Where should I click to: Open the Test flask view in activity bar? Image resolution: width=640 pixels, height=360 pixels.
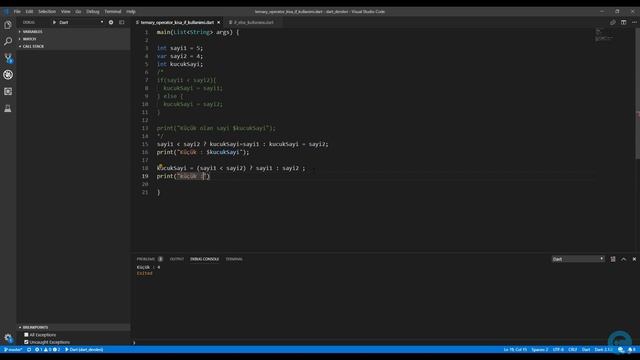click(x=8, y=108)
